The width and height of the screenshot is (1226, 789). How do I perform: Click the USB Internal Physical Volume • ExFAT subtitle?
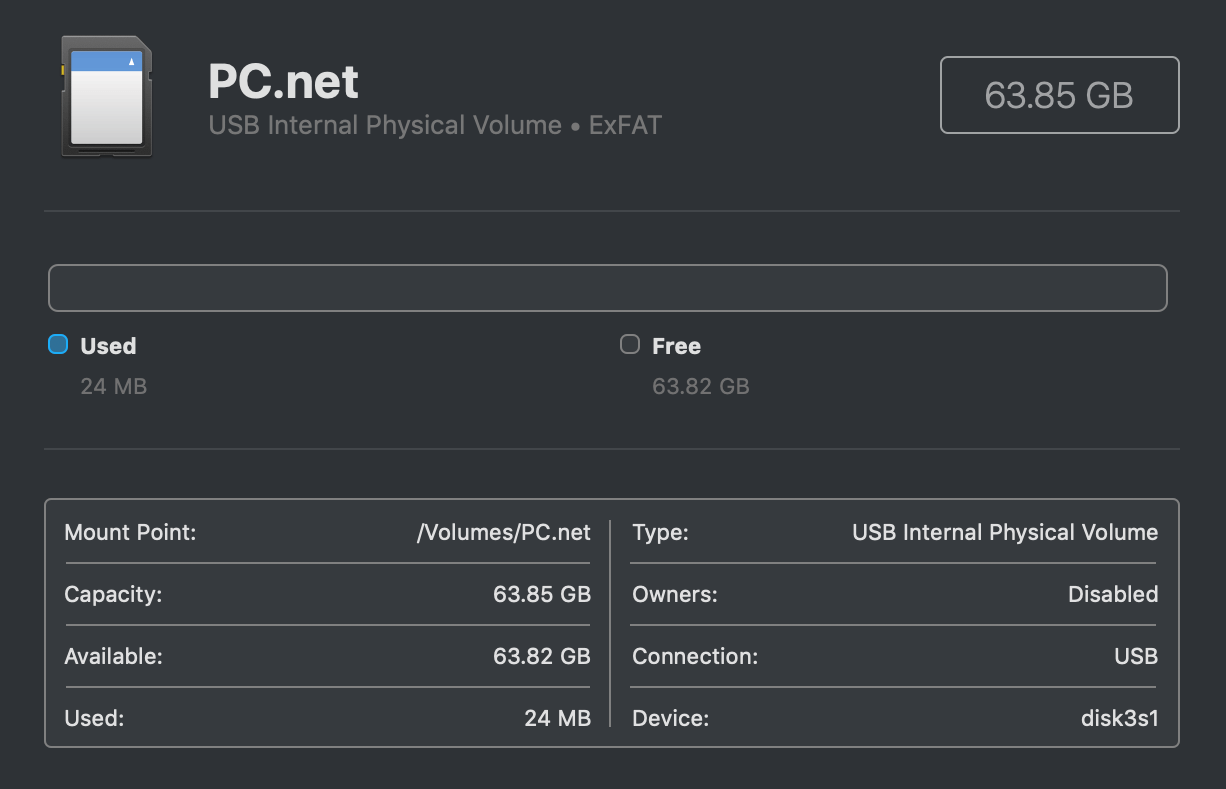435,125
